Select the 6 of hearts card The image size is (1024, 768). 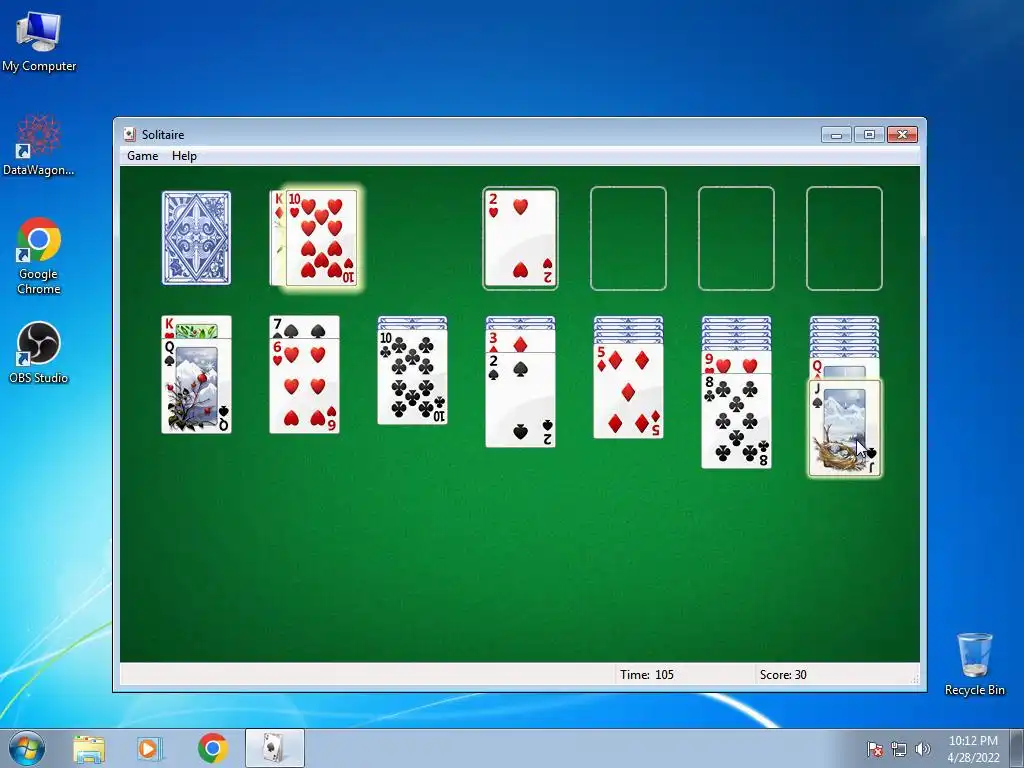click(x=304, y=385)
